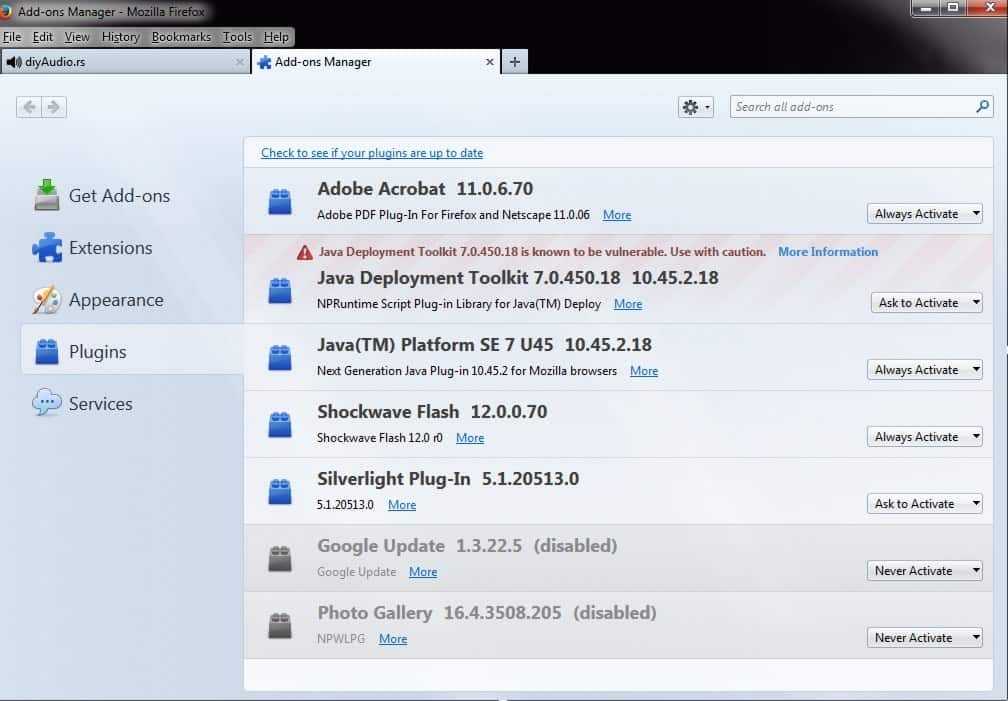
Task: Open the Edit menu
Action: click(x=43, y=37)
